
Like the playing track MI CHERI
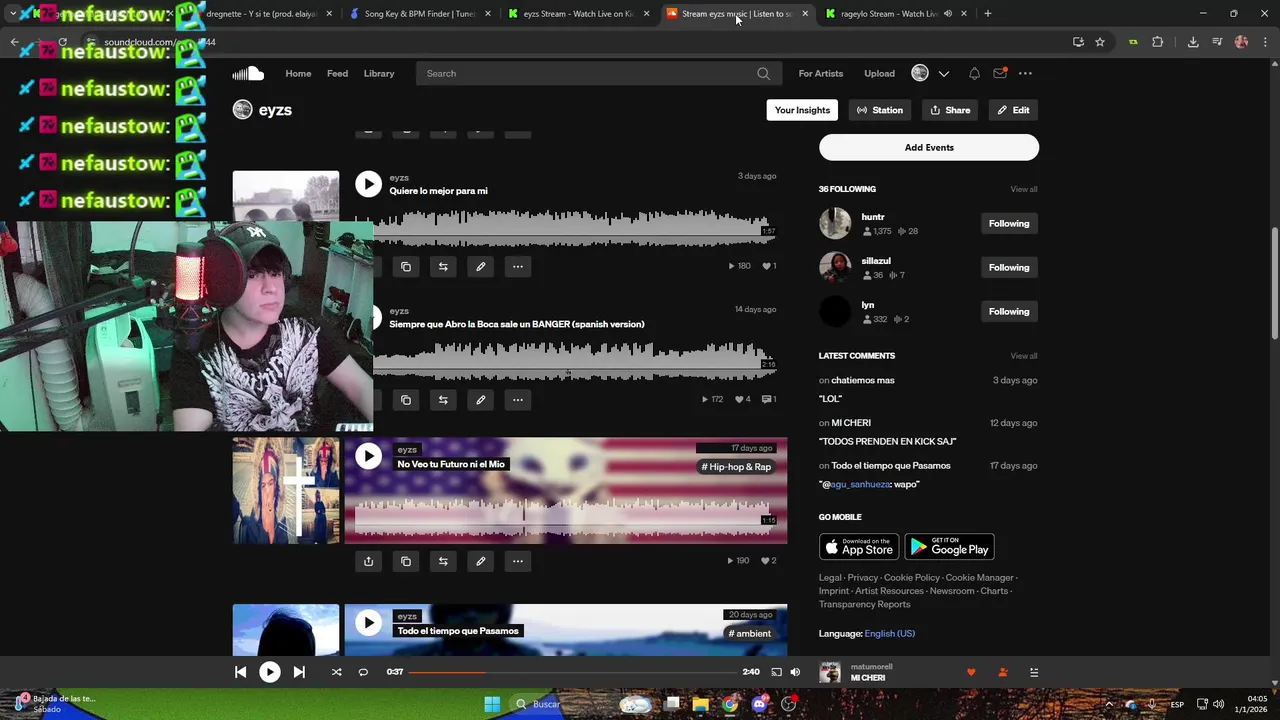click(970, 672)
